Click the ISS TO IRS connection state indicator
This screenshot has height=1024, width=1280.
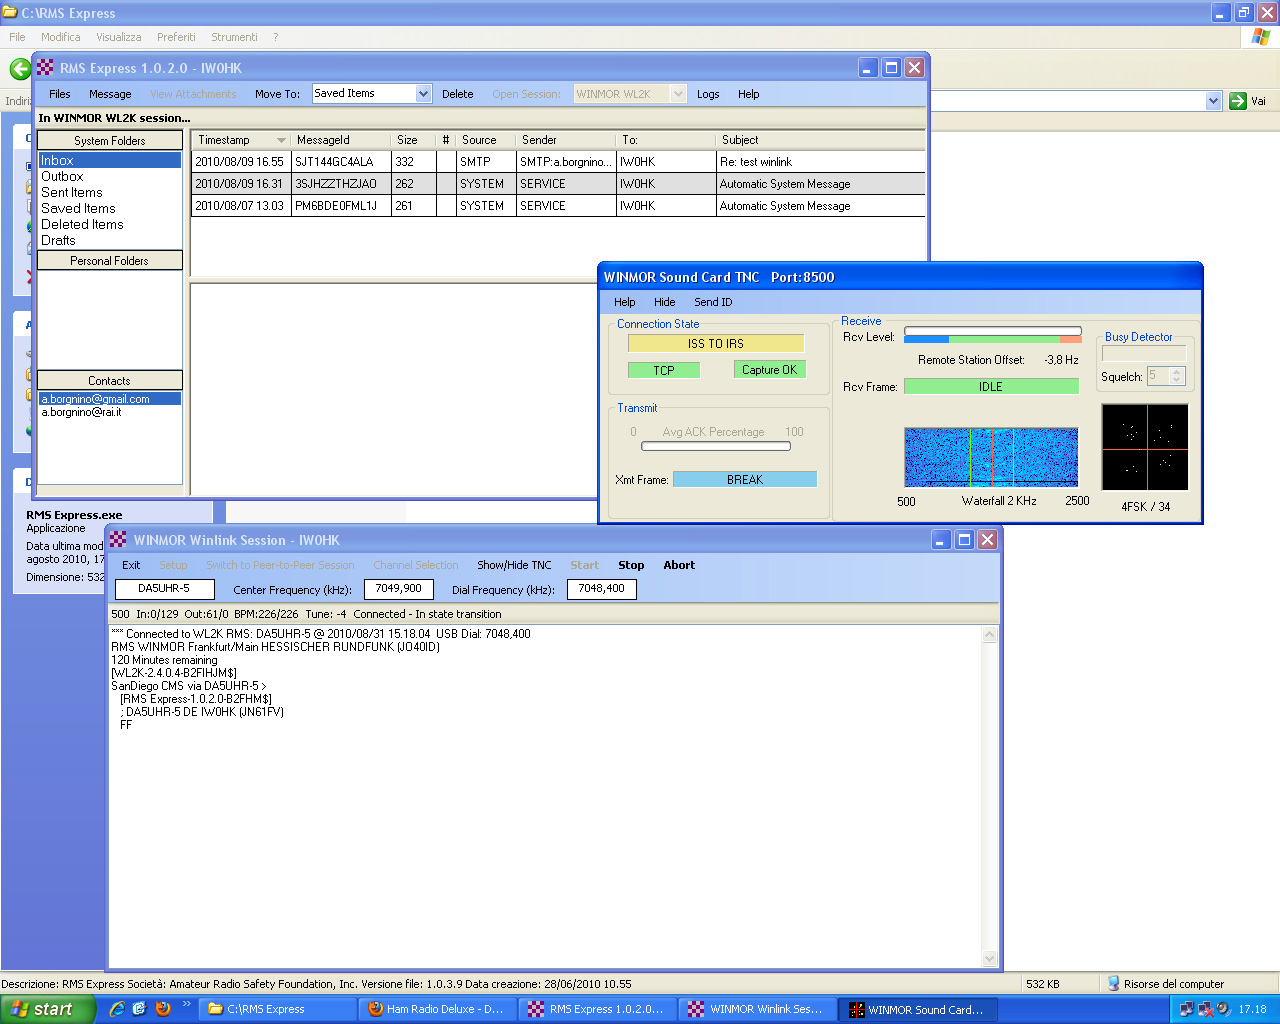coord(716,344)
